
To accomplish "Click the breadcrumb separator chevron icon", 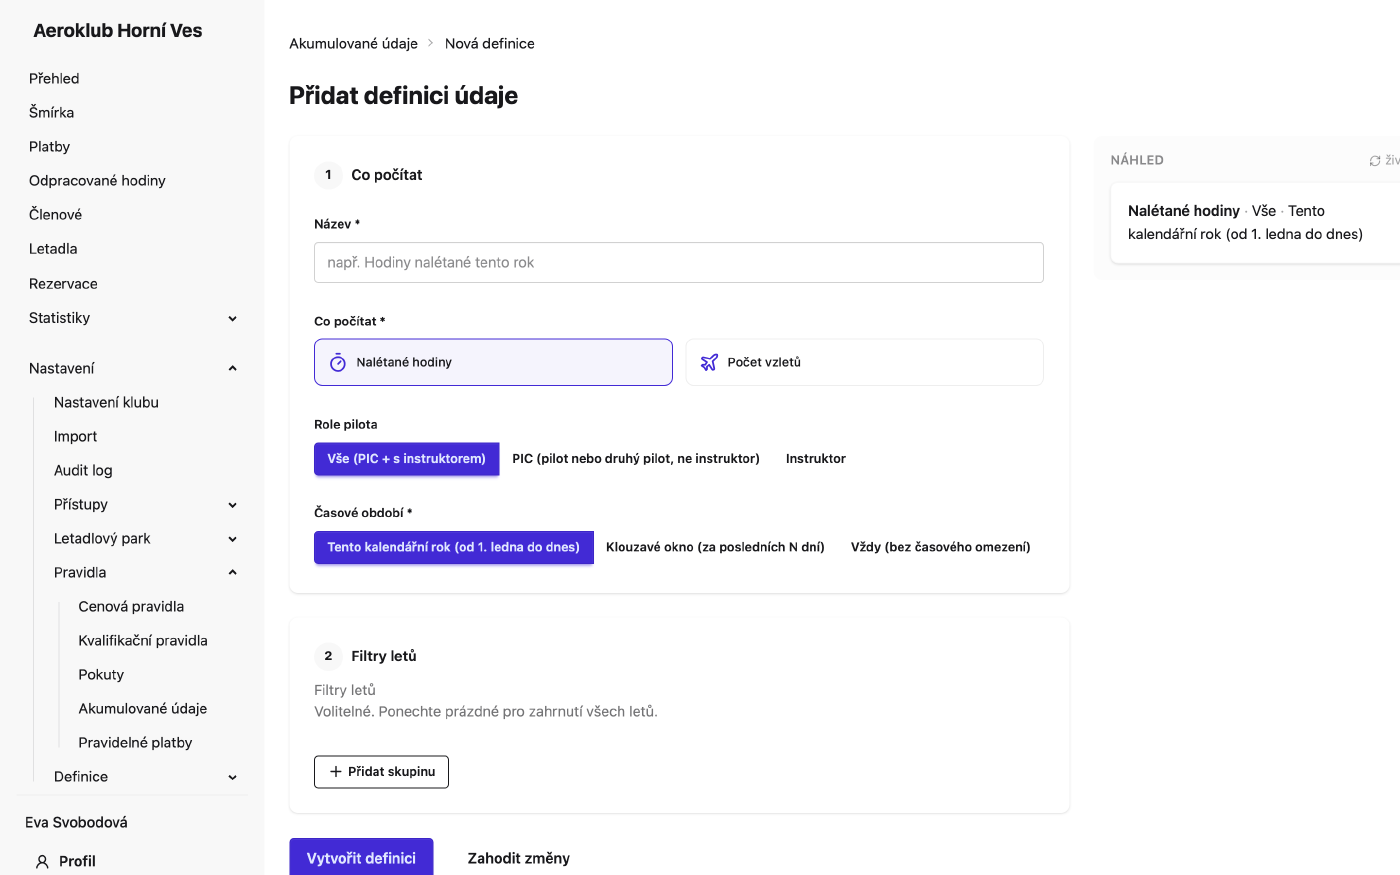I will pos(431,43).
